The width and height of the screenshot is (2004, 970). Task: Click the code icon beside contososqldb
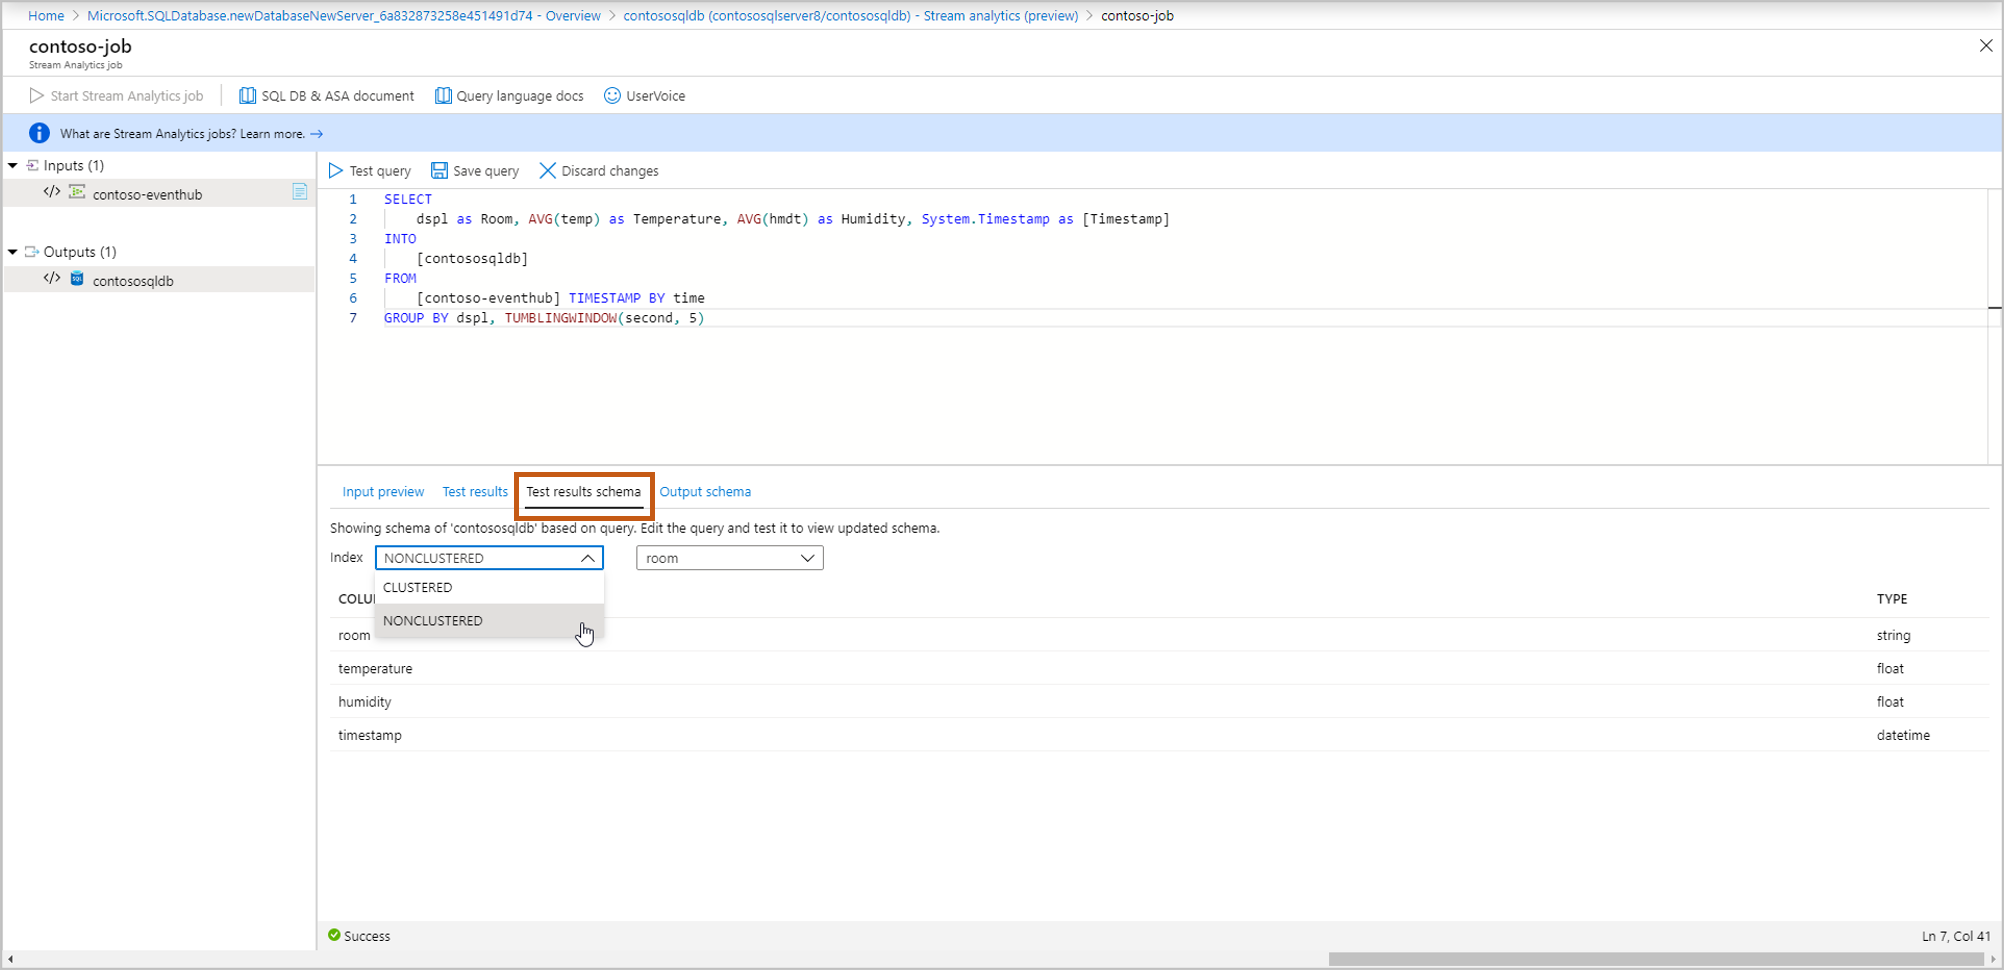52,279
